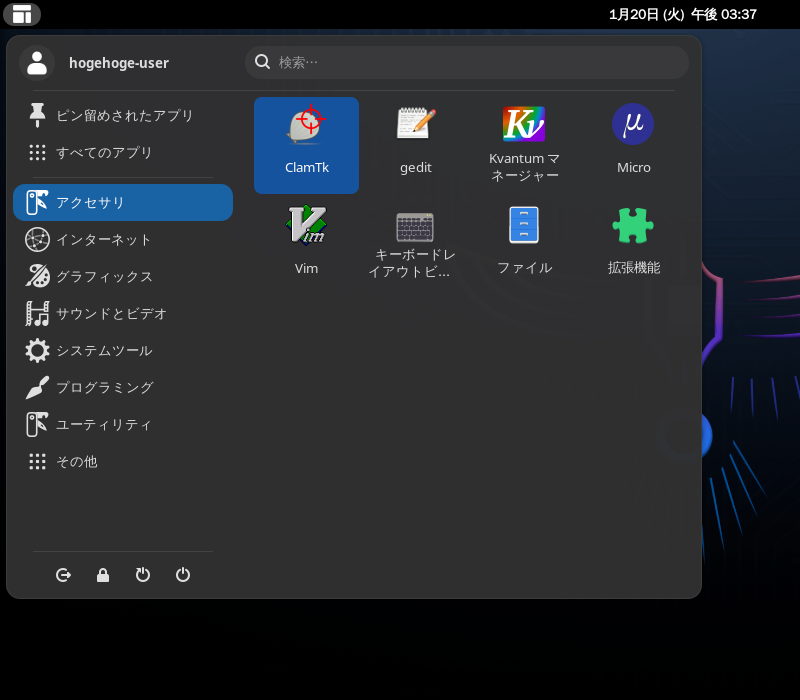Viewport: 800px width, 700px height.
Task: Click the search magnifier icon
Action: [x=262, y=62]
